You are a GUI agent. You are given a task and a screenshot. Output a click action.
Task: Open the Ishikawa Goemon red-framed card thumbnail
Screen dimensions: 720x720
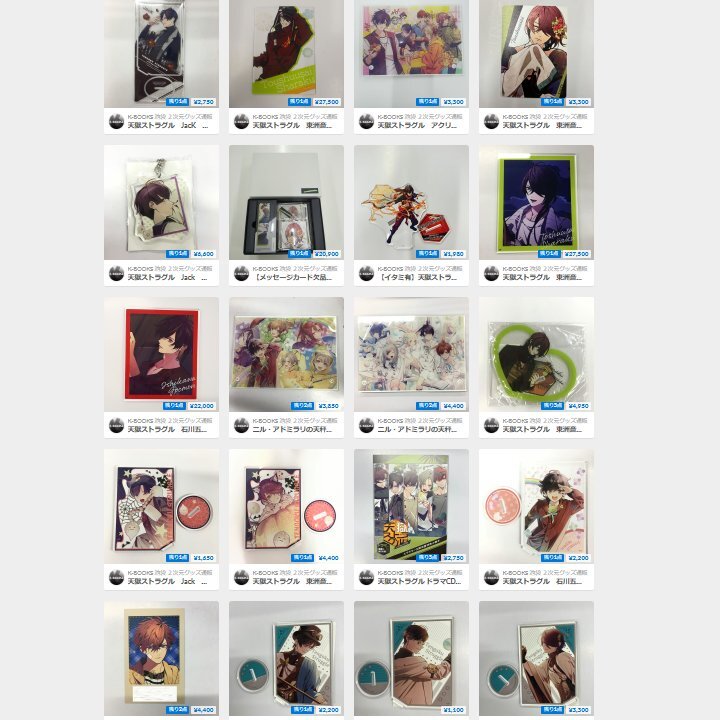[161, 354]
